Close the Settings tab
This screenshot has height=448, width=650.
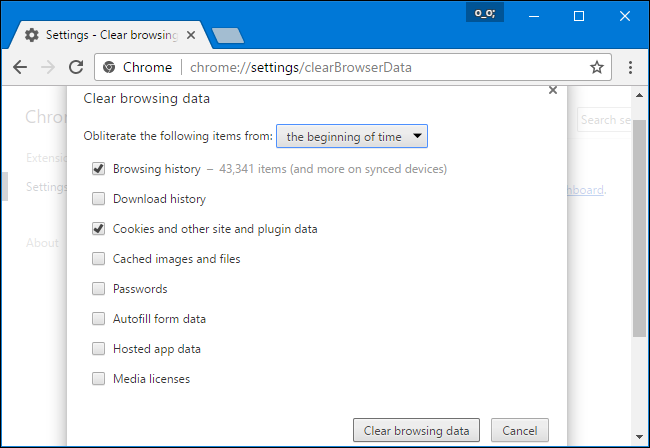(x=193, y=35)
